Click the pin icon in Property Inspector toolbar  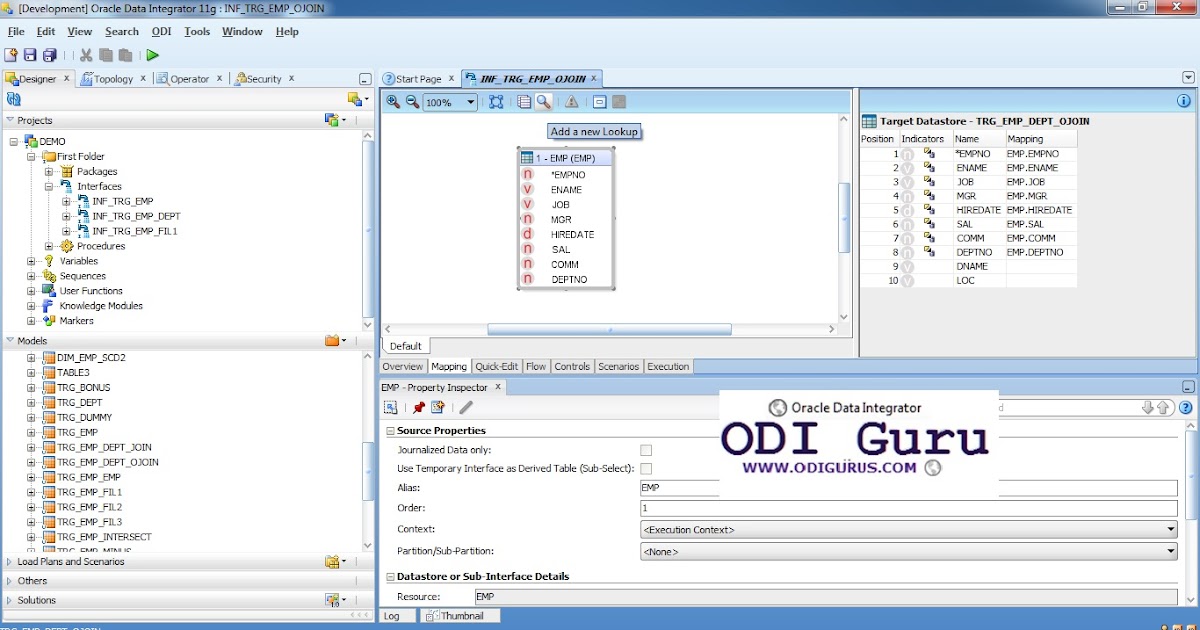click(x=419, y=407)
